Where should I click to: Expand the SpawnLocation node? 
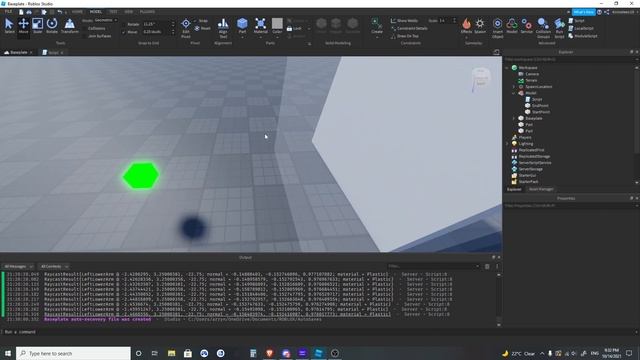(514, 87)
